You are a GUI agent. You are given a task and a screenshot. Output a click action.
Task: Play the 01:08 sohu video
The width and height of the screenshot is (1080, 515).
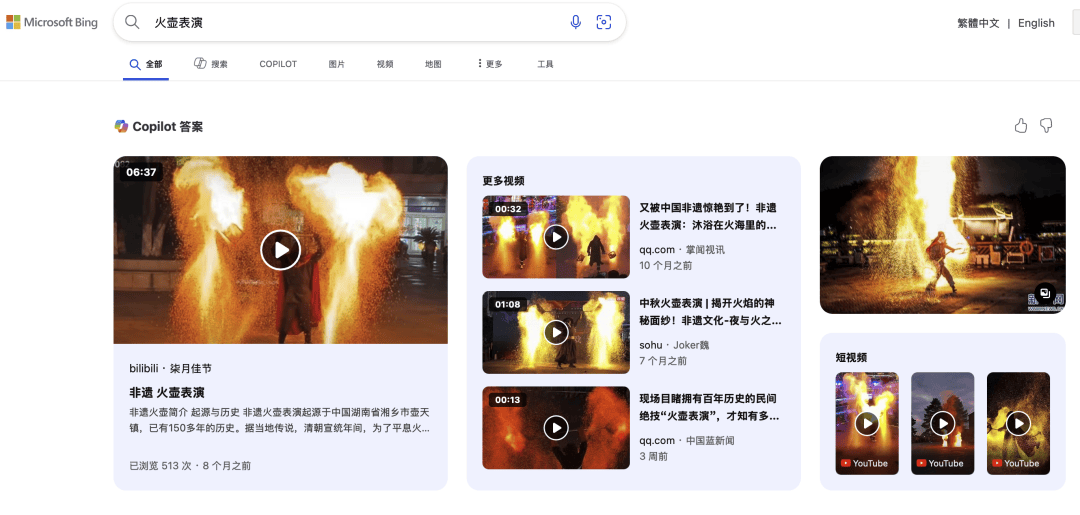(x=556, y=332)
